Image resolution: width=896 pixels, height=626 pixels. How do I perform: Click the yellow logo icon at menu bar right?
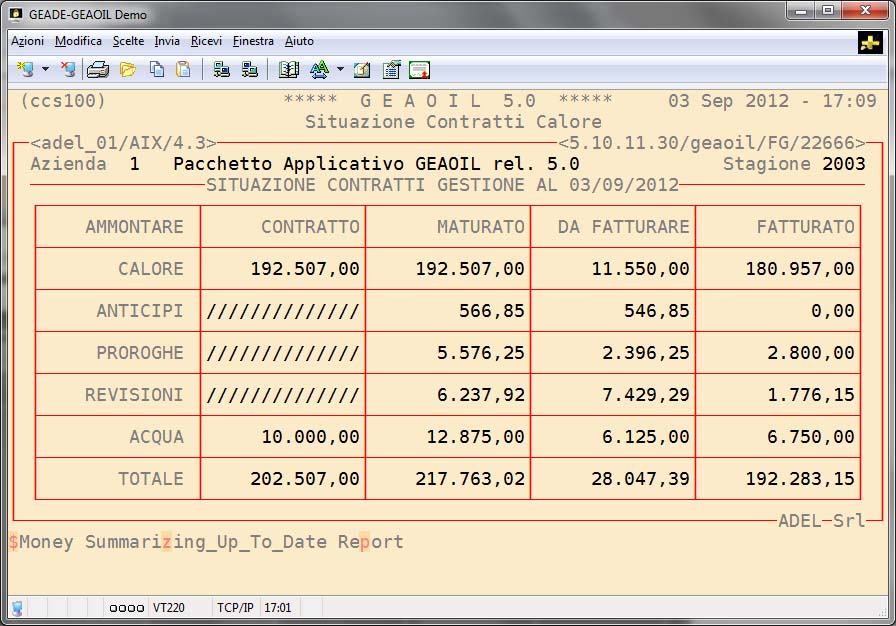tap(870, 42)
